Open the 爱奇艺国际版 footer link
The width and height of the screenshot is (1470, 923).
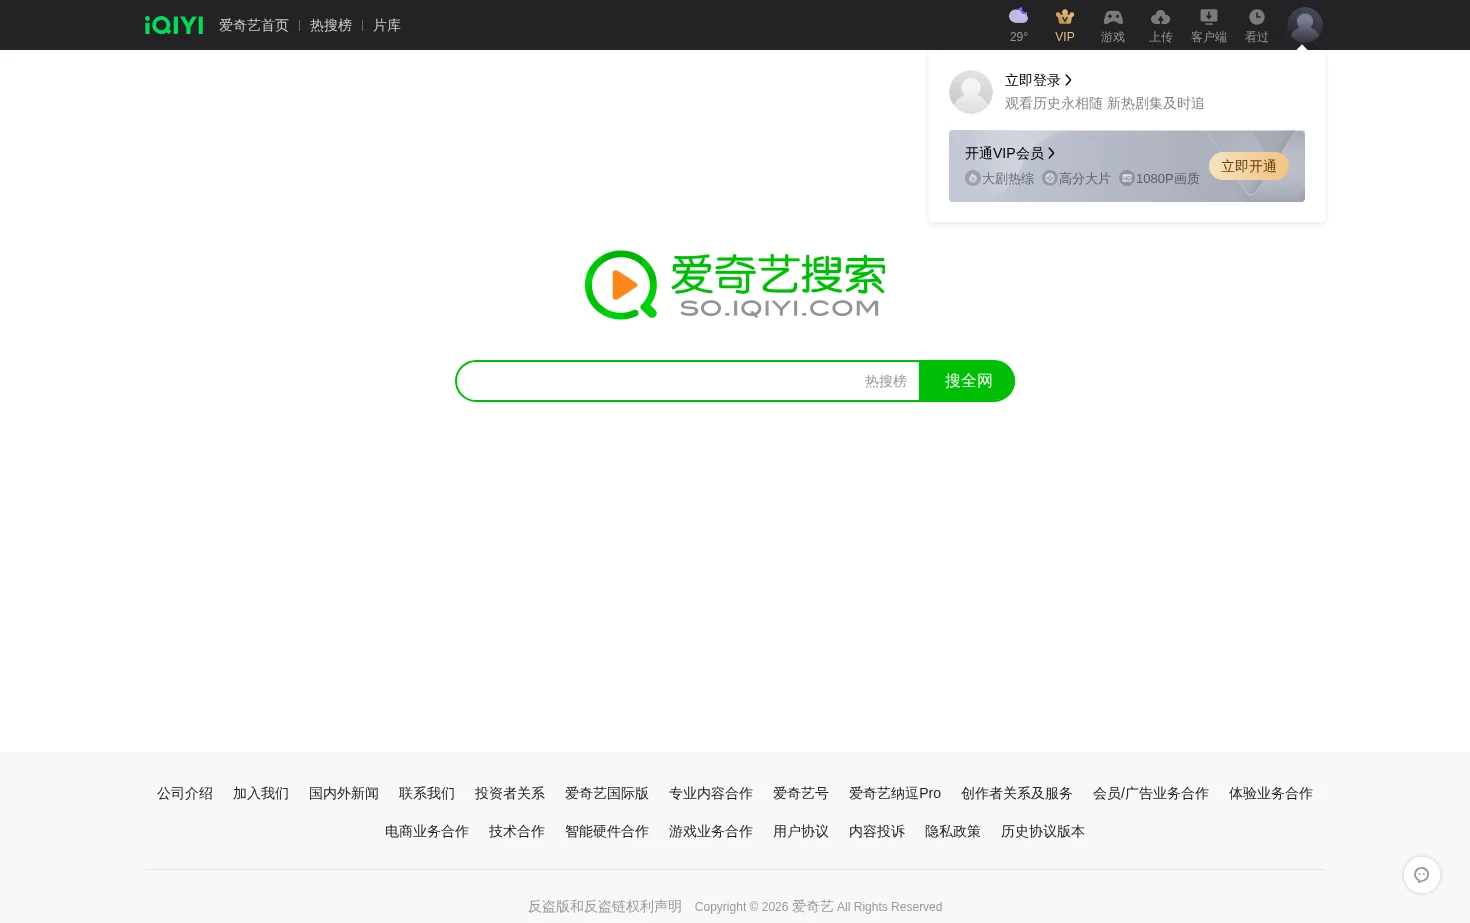pyautogui.click(x=607, y=793)
